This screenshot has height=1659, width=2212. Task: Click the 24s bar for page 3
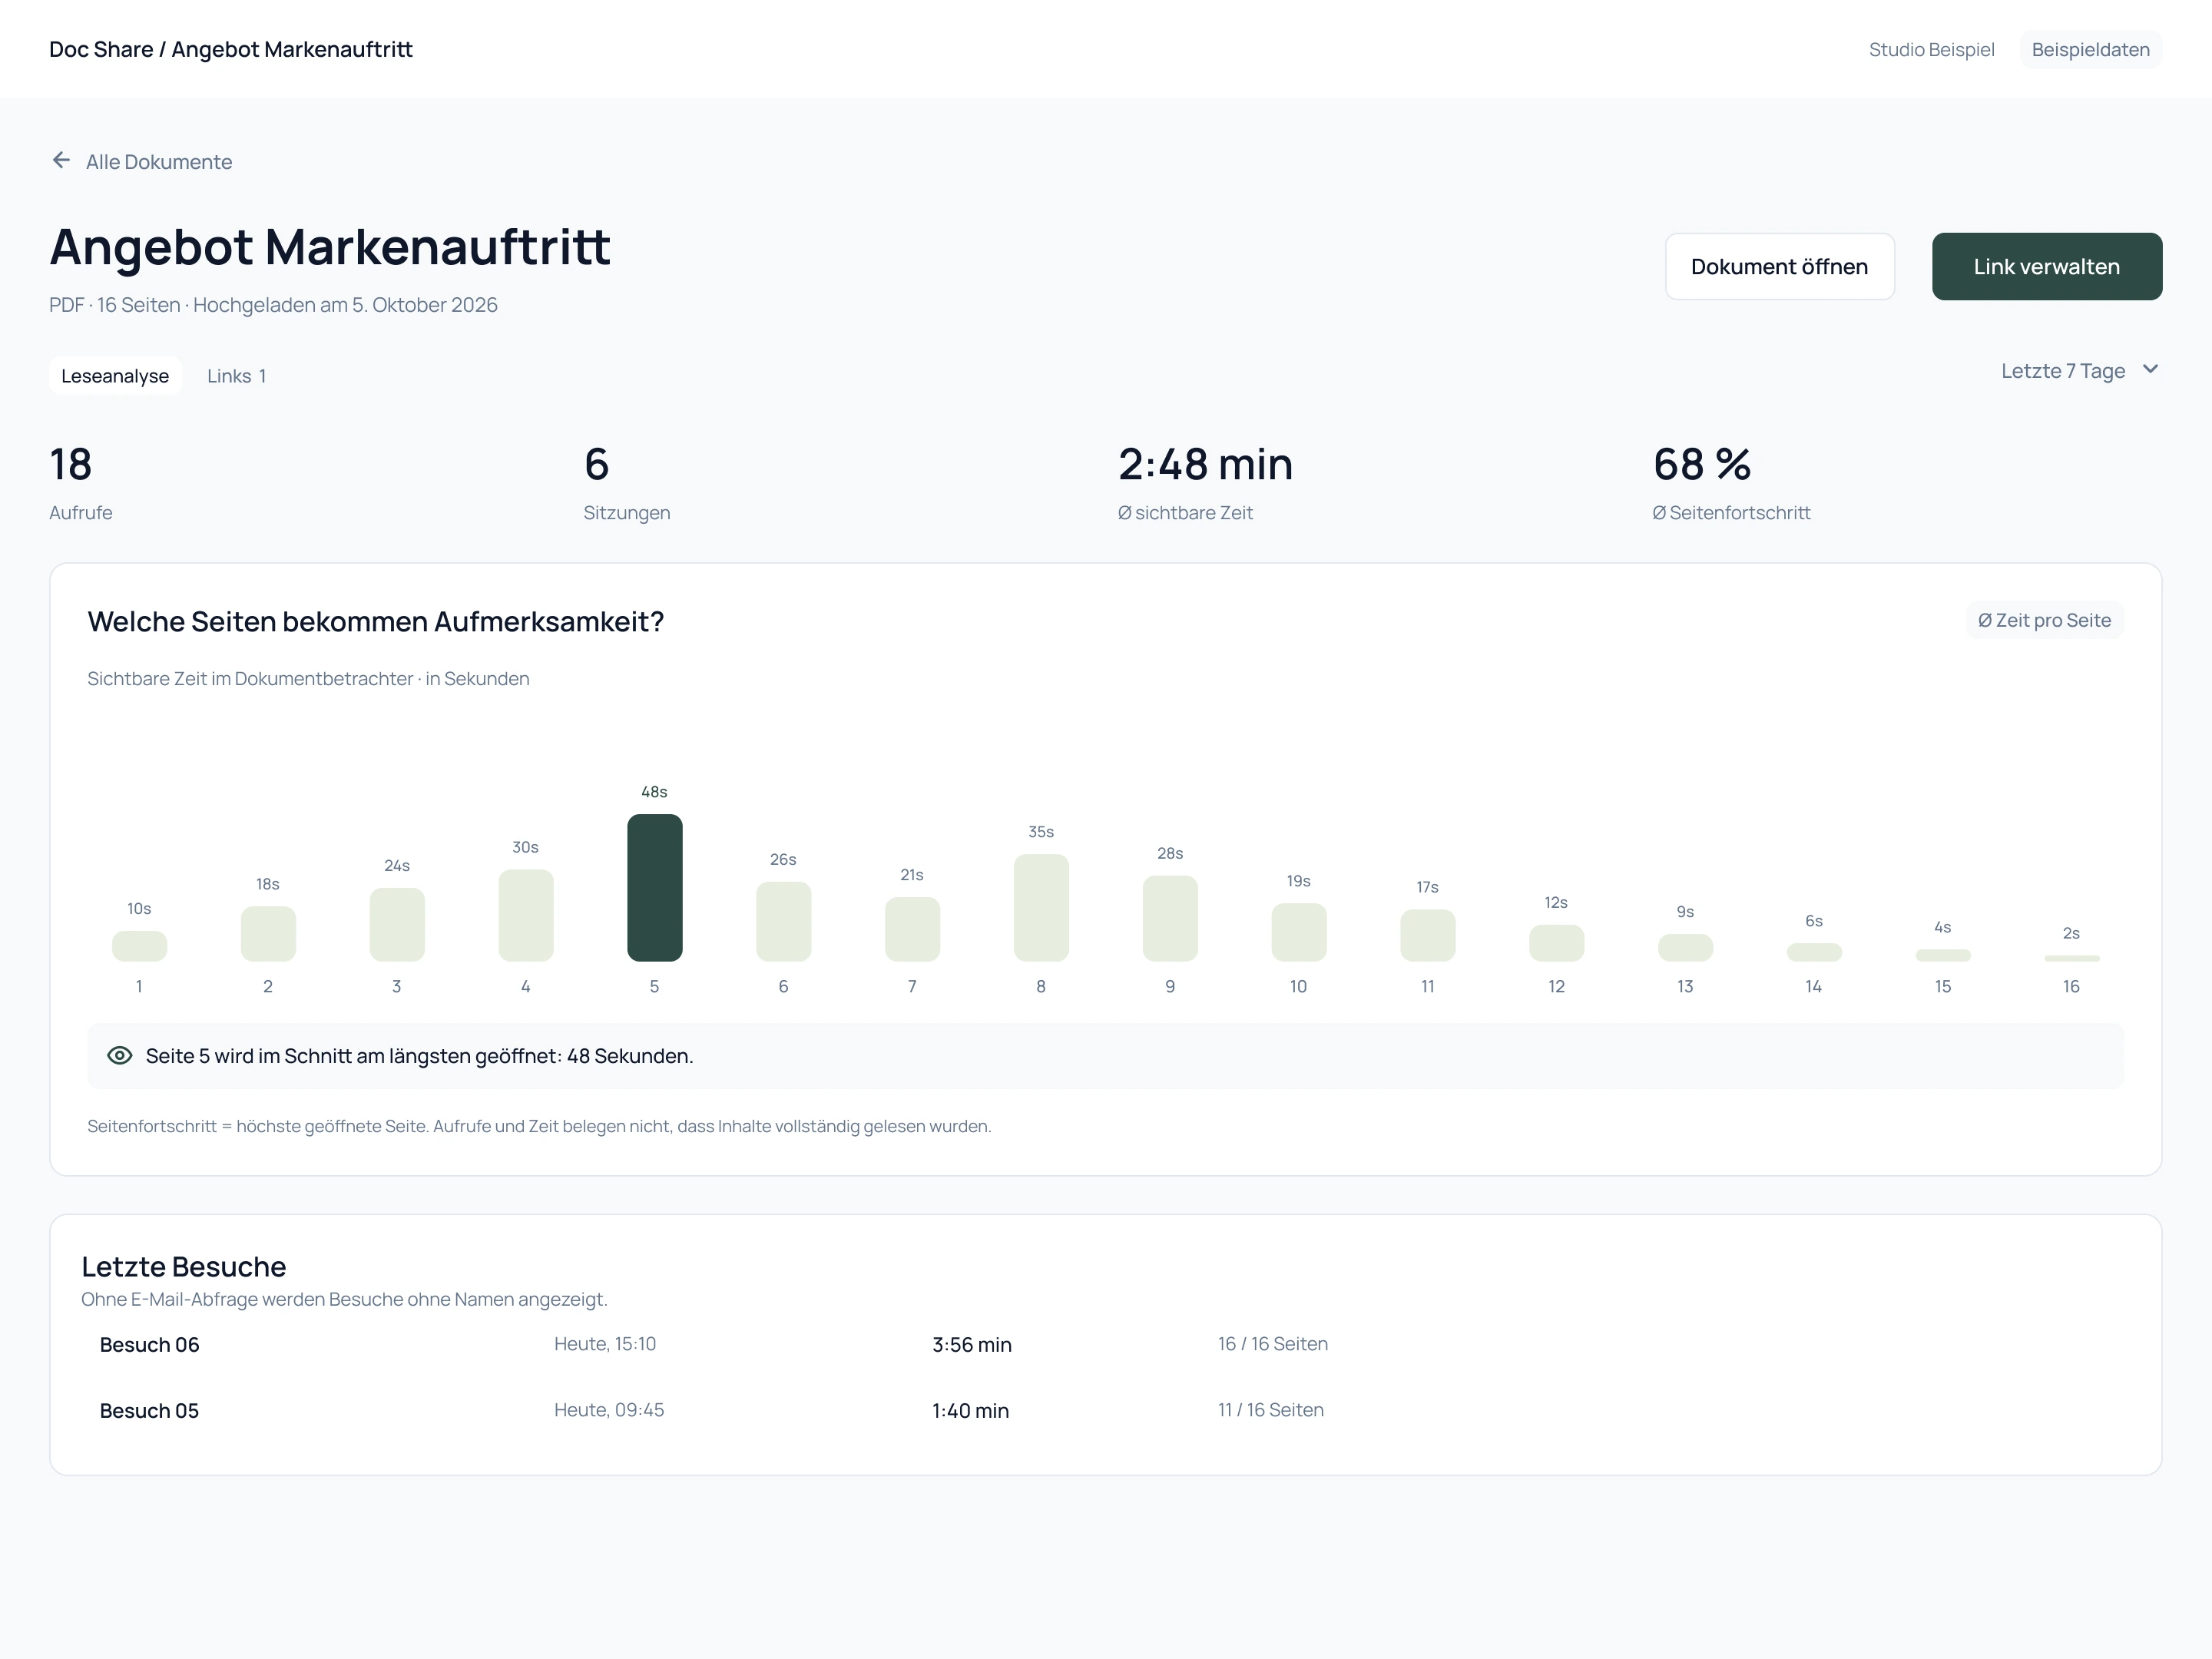[x=397, y=925]
